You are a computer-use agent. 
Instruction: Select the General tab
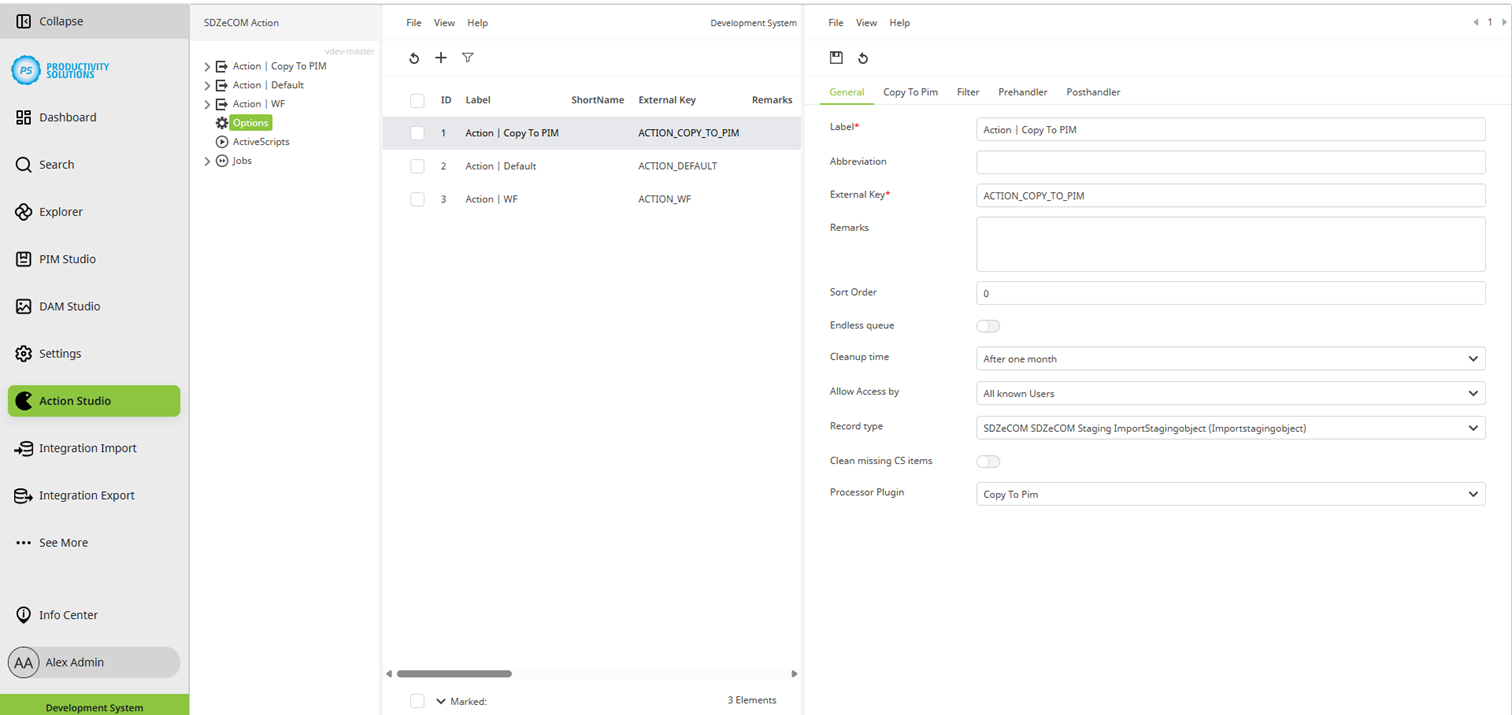(x=847, y=92)
